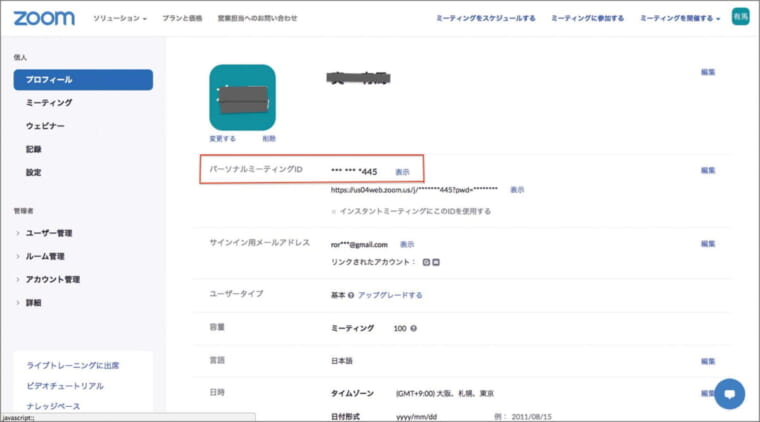Open the ソリューション dropdown menu
Viewport: 760px width, 422px height.
pyautogui.click(x=120, y=18)
